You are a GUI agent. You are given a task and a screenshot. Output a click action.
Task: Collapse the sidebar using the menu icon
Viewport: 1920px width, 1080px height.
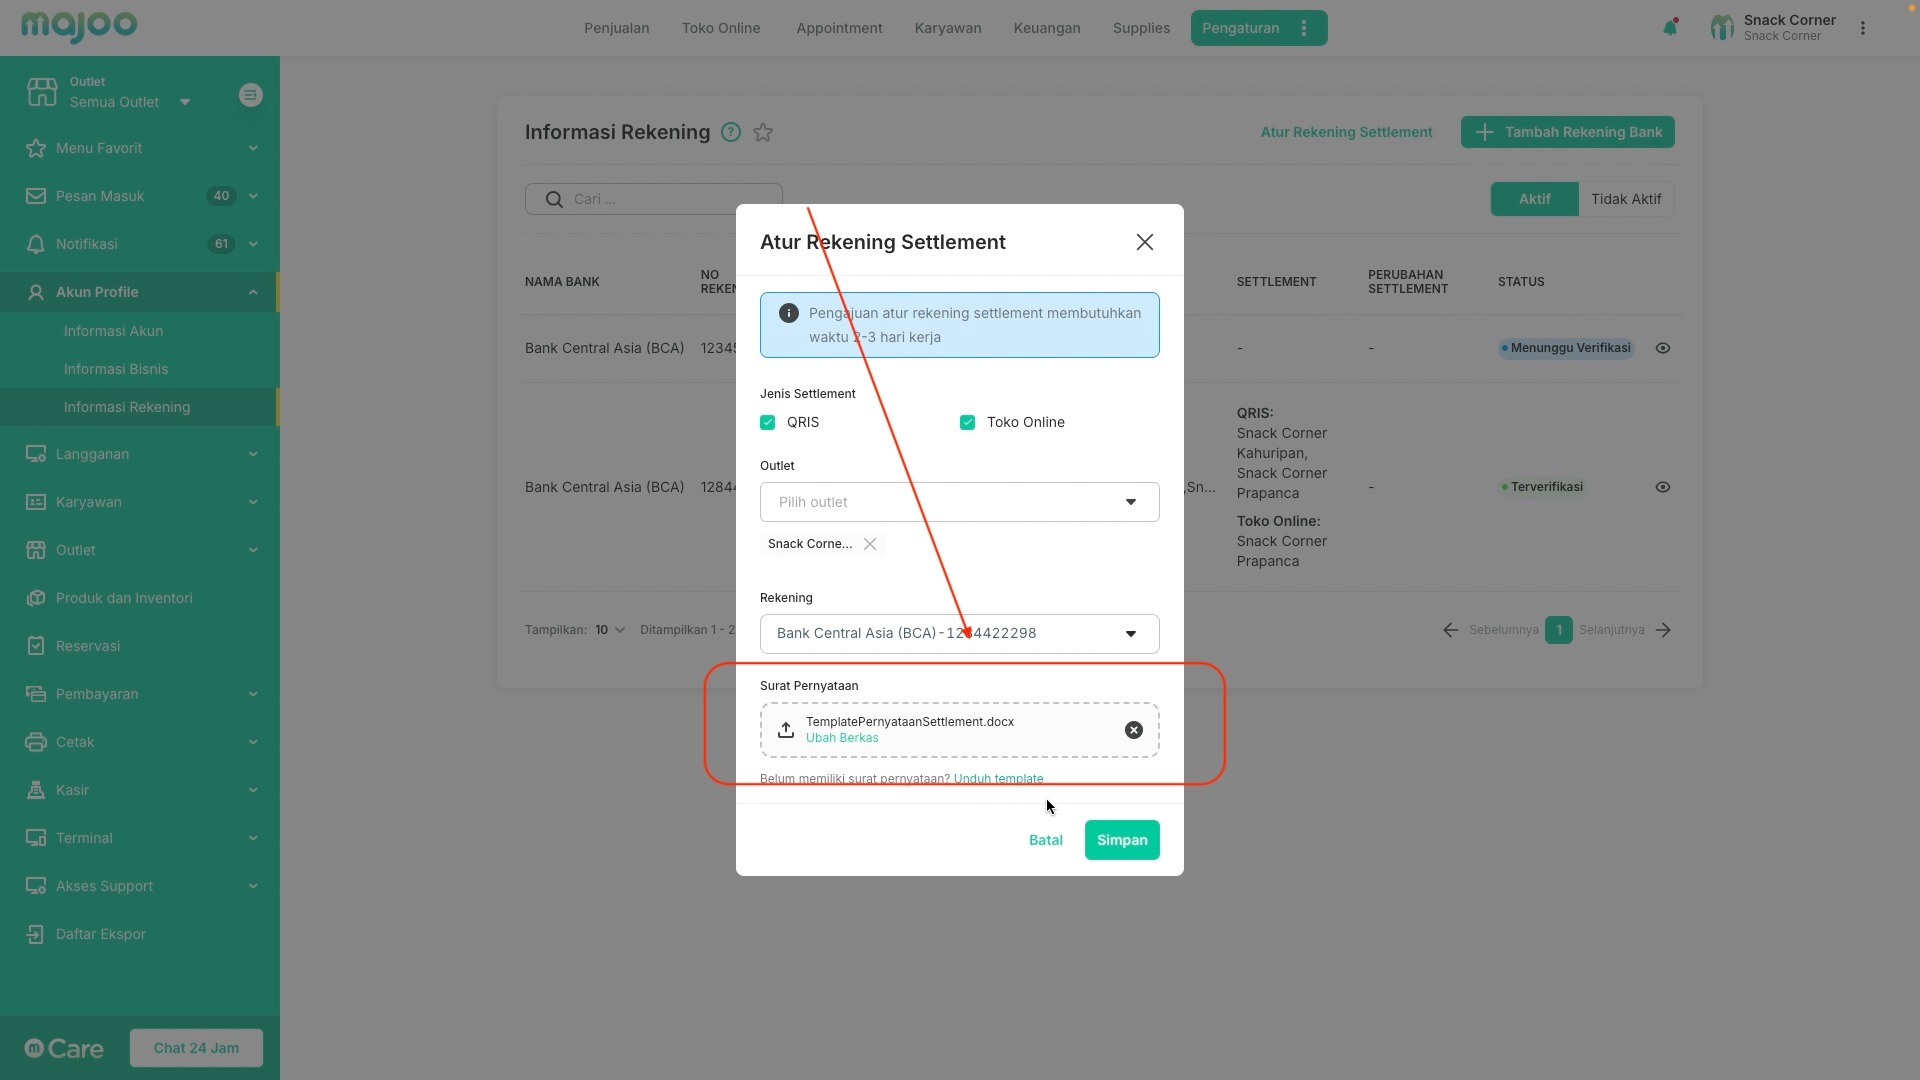[x=250, y=95]
